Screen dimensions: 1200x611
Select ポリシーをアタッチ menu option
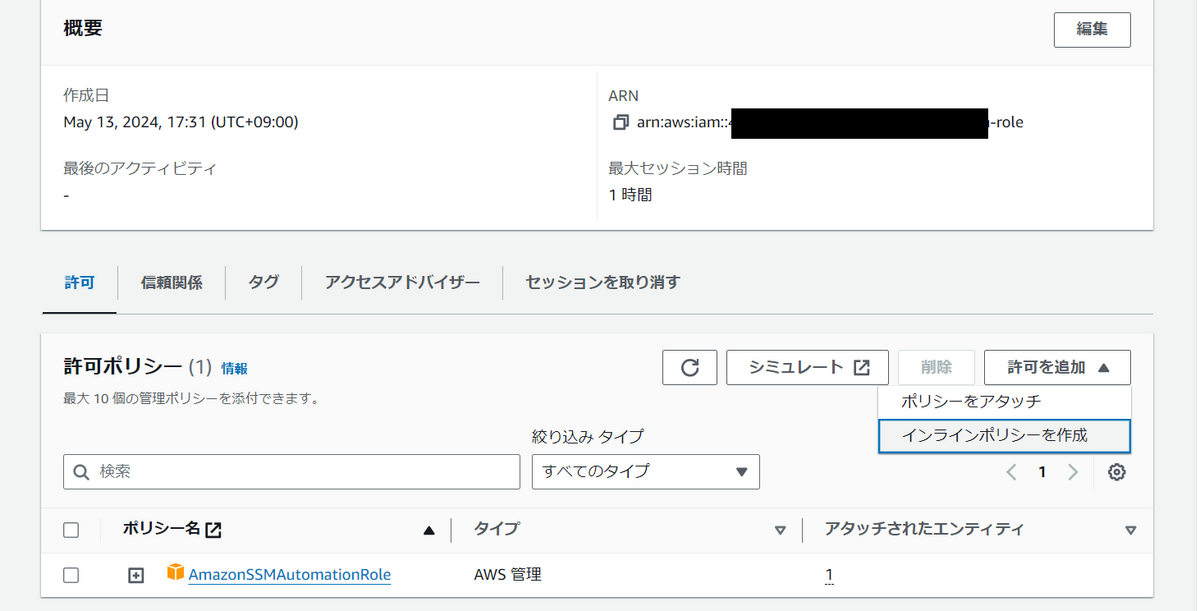(x=1004, y=402)
